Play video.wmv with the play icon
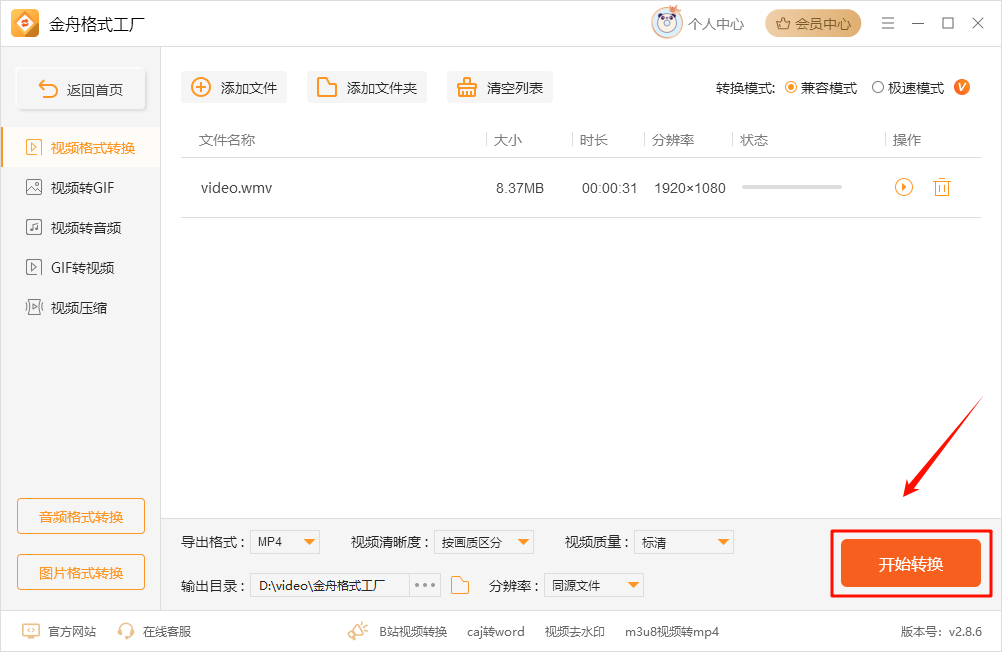1002x652 pixels. click(x=904, y=187)
